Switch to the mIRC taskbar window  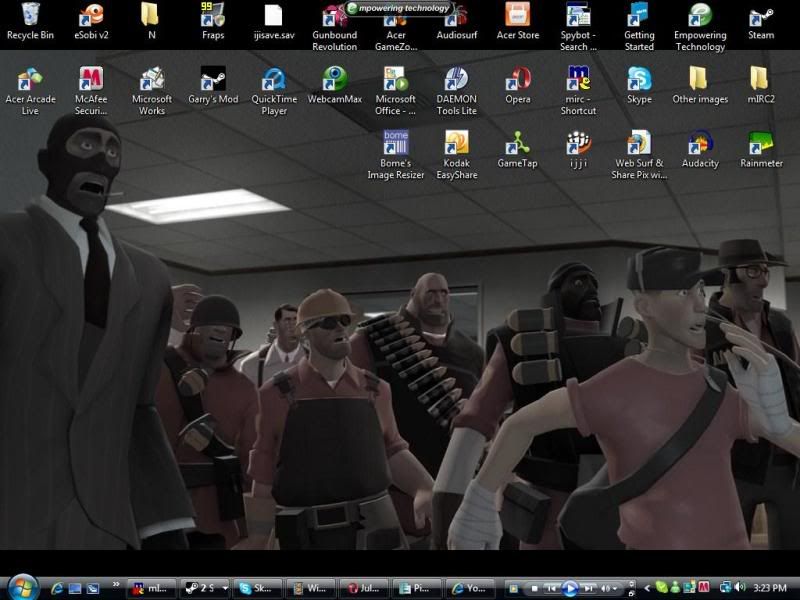tap(150, 588)
